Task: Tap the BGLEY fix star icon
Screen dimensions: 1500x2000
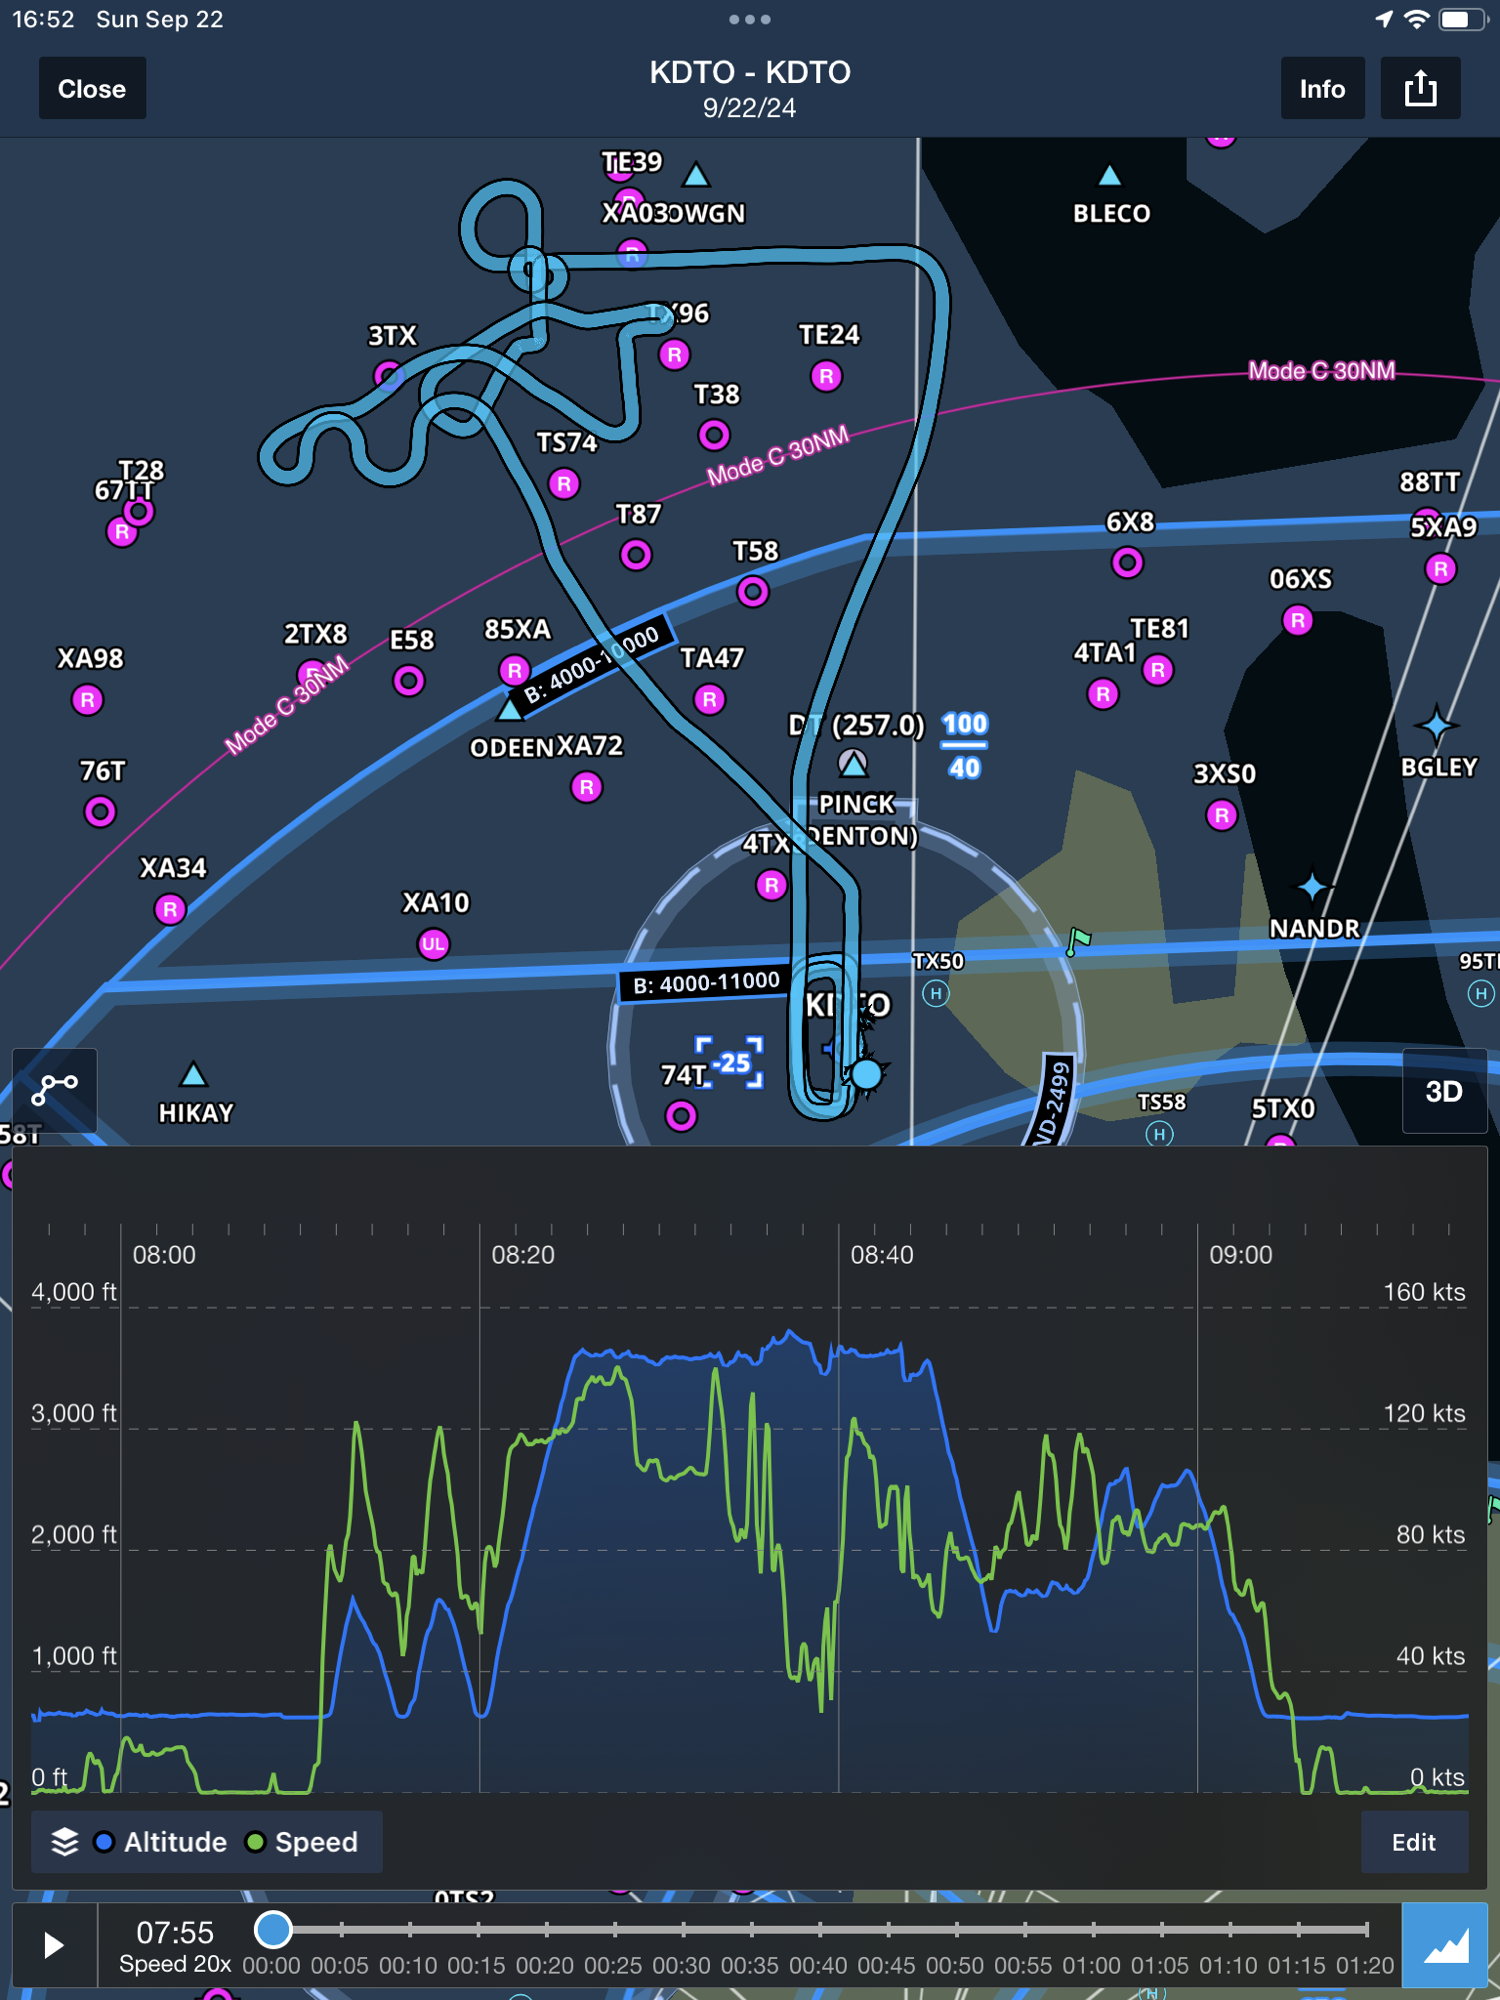Action: click(1436, 725)
